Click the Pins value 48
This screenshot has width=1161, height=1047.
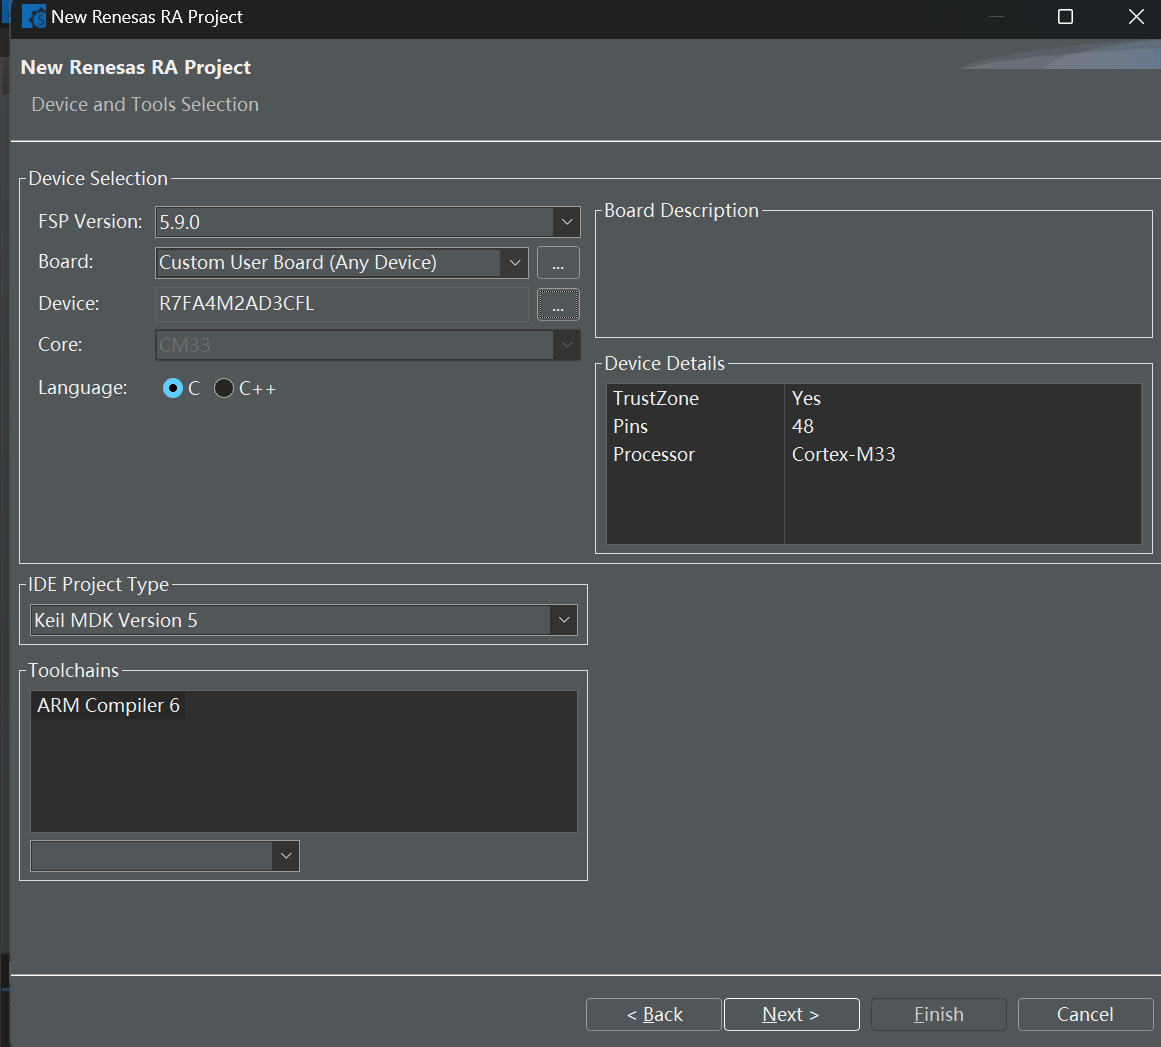click(803, 427)
